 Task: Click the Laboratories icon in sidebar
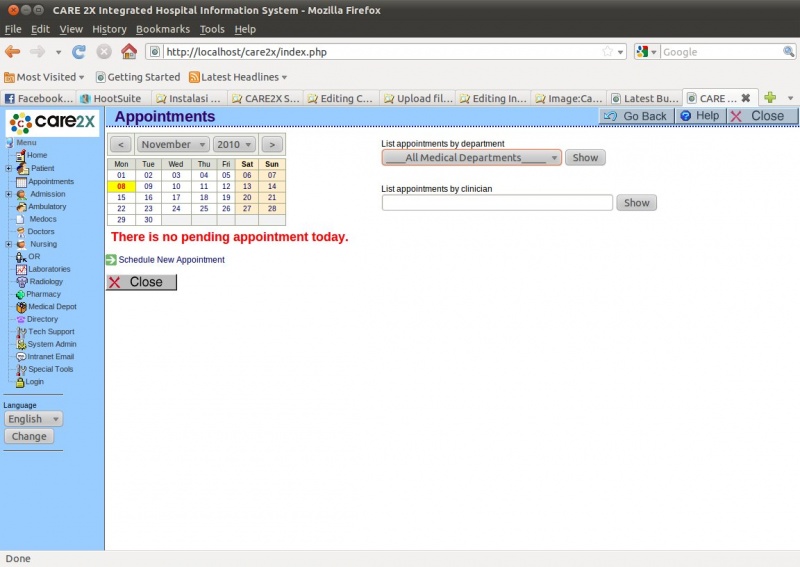tap(21, 269)
